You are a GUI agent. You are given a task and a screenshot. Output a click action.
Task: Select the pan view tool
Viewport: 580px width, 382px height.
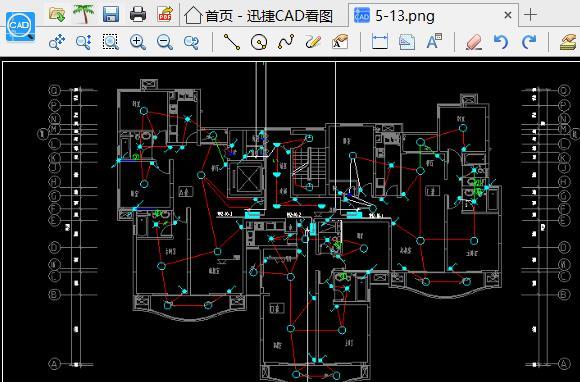tap(57, 42)
